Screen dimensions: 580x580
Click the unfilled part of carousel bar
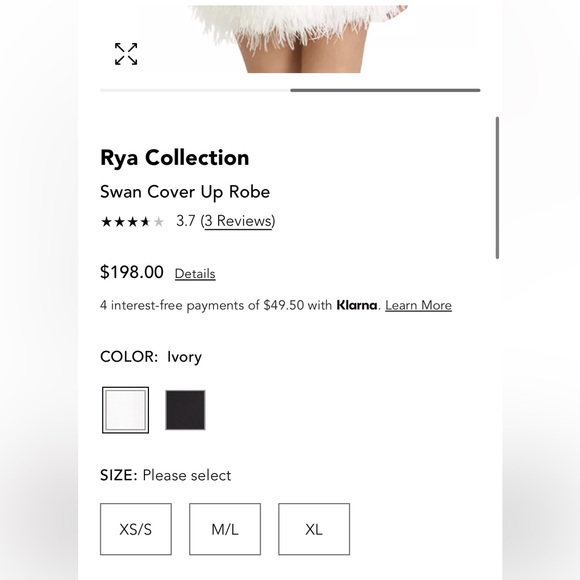[195, 90]
